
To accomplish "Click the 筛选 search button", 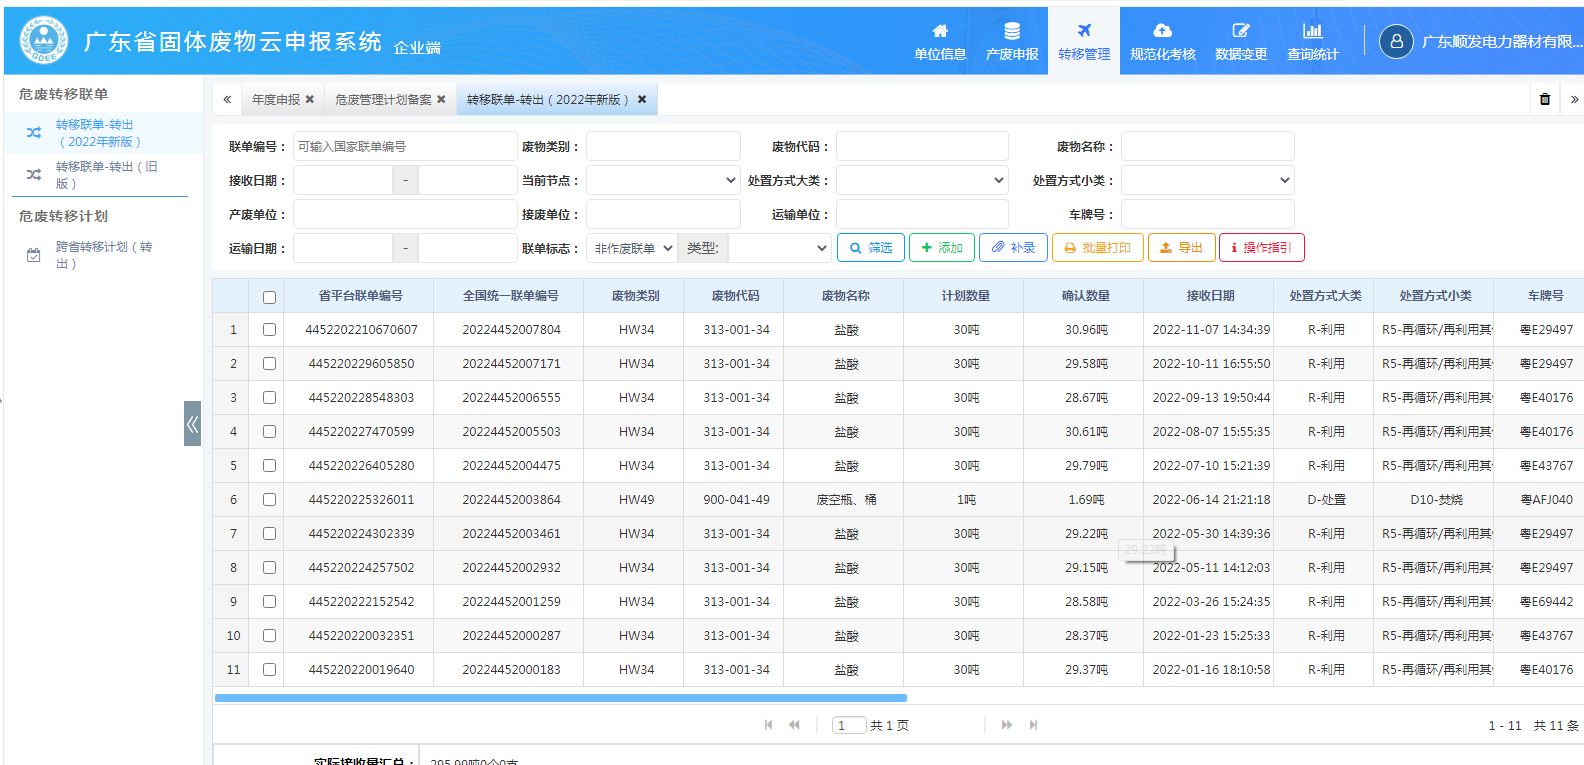I will tap(870, 248).
